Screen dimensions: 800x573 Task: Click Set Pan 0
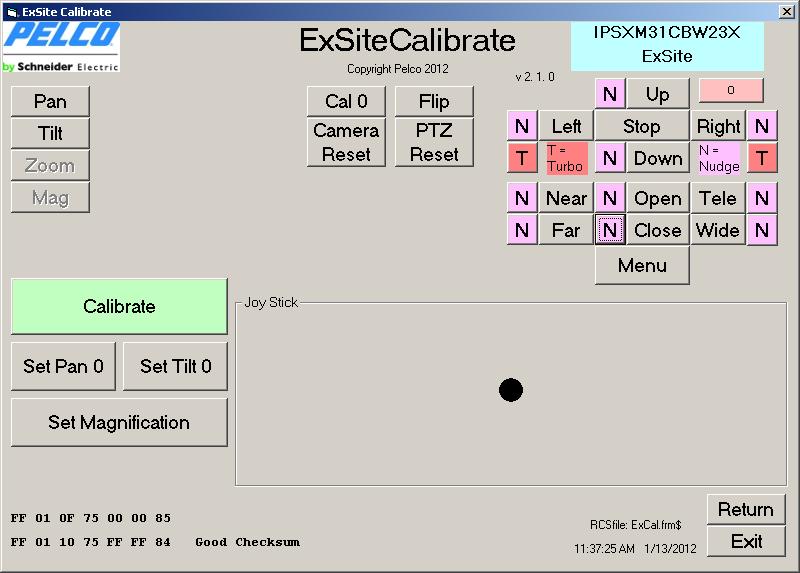click(x=63, y=366)
